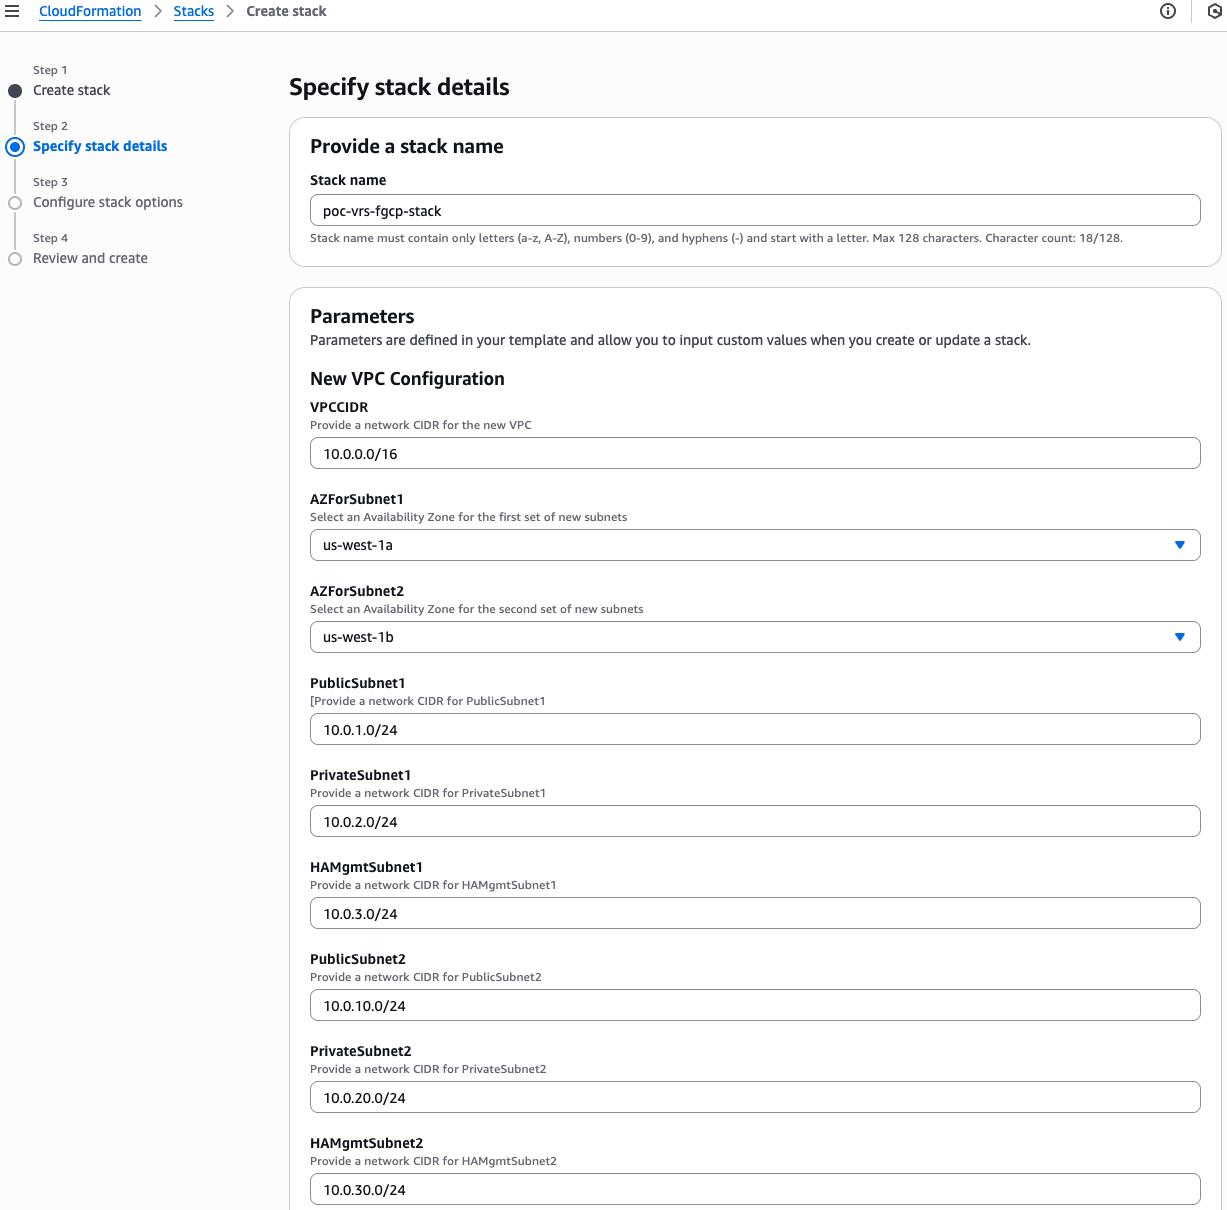Edit the VPCCIDR field with 10.0.0.0/16

[755, 453]
